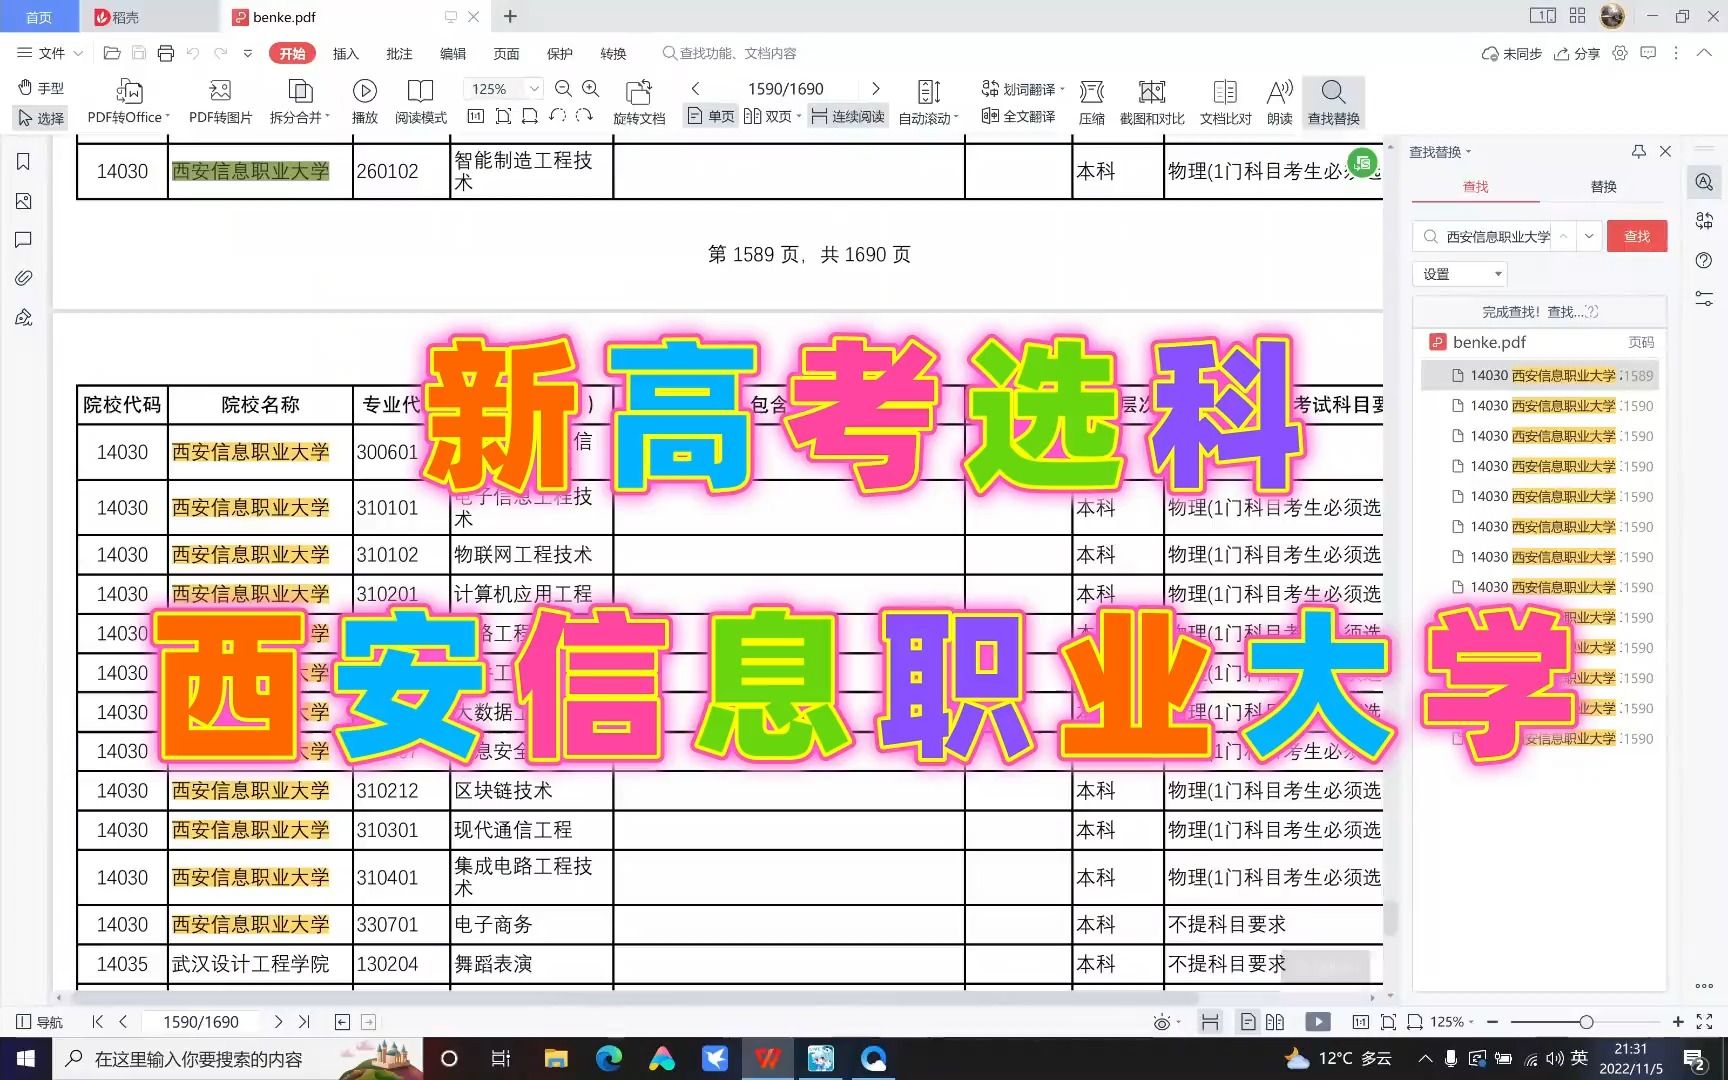1728x1080 pixels.
Task: Switch to 双页 double page view
Action: coord(772,117)
